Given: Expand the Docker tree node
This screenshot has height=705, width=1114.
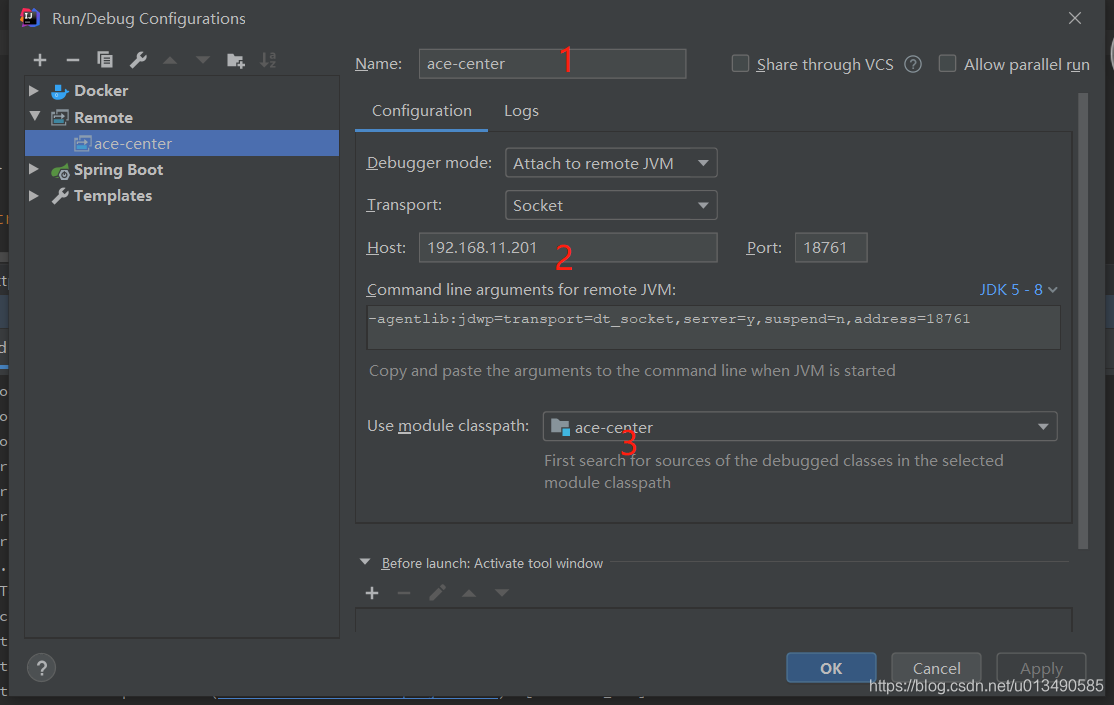Looking at the screenshot, I should pyautogui.click(x=33, y=90).
